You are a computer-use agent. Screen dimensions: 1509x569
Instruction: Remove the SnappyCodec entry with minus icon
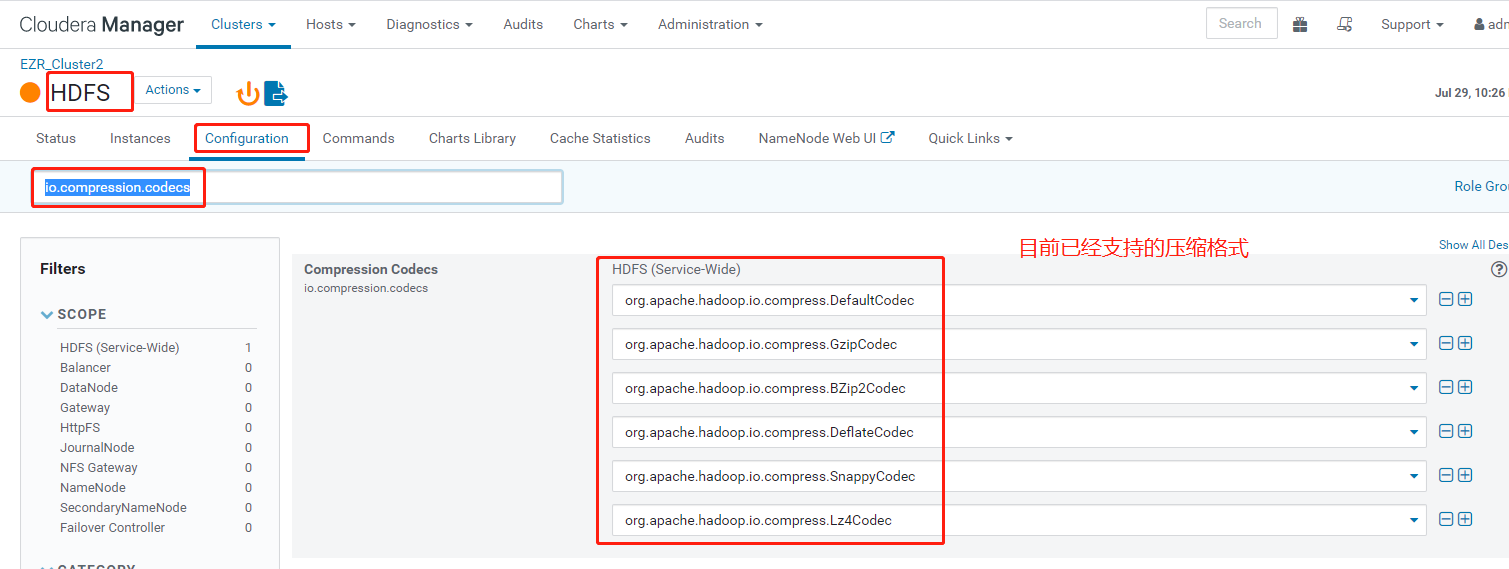(x=1446, y=475)
